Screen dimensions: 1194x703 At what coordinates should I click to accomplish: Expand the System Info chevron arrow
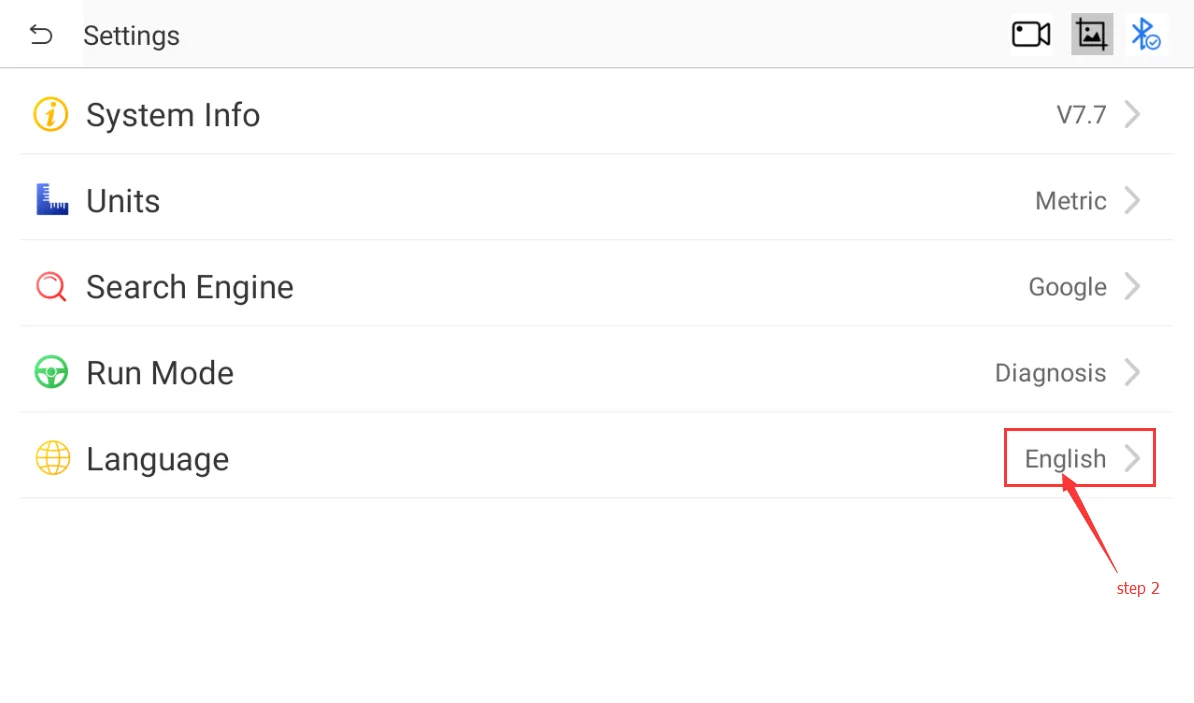[1132, 115]
